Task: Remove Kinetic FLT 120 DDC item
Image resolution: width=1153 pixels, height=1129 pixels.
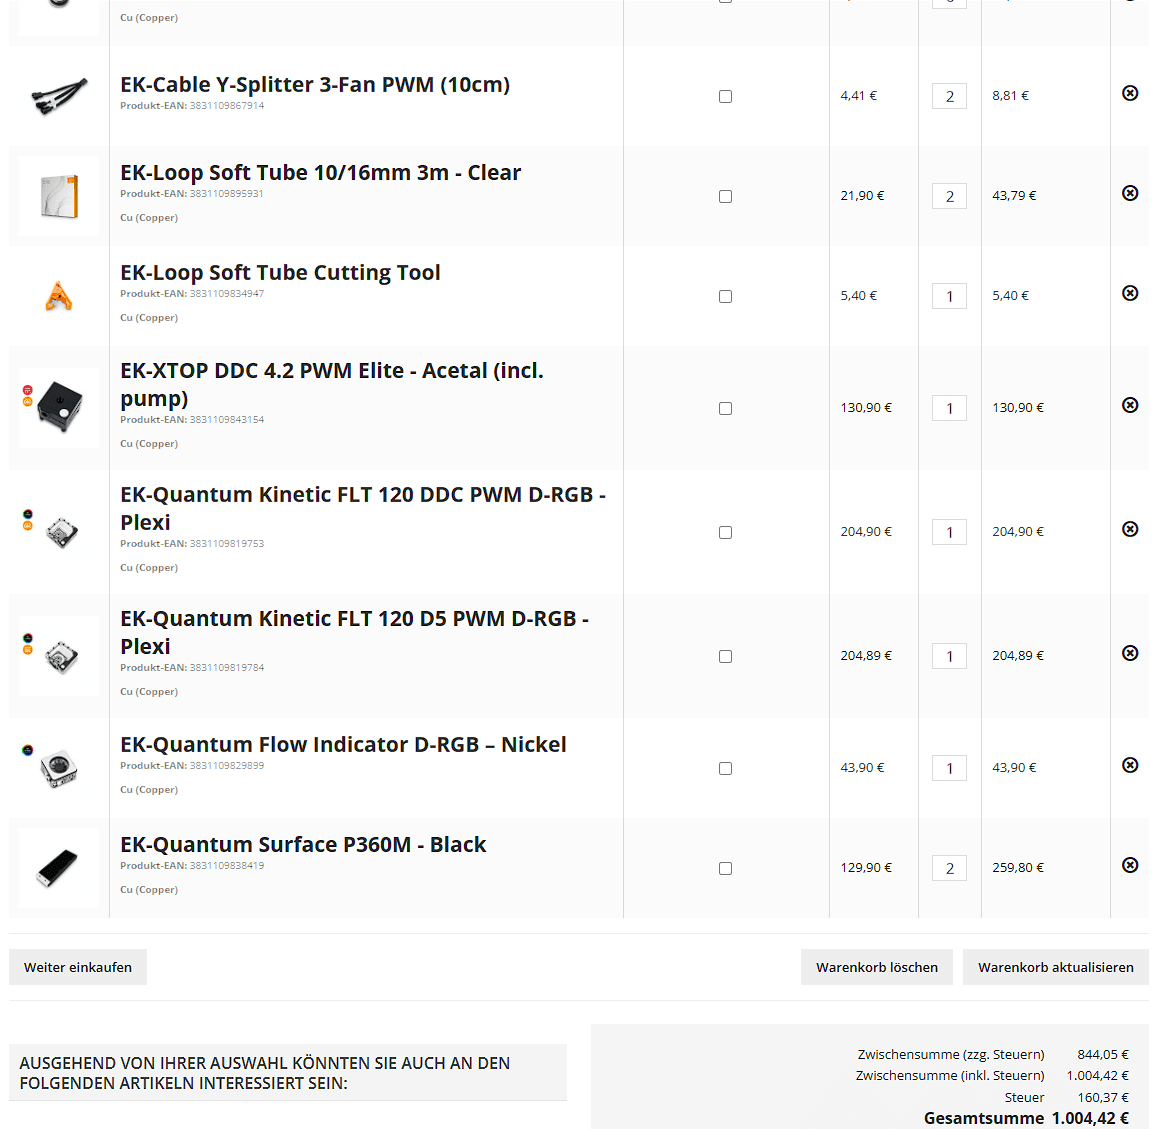Action: [1130, 530]
